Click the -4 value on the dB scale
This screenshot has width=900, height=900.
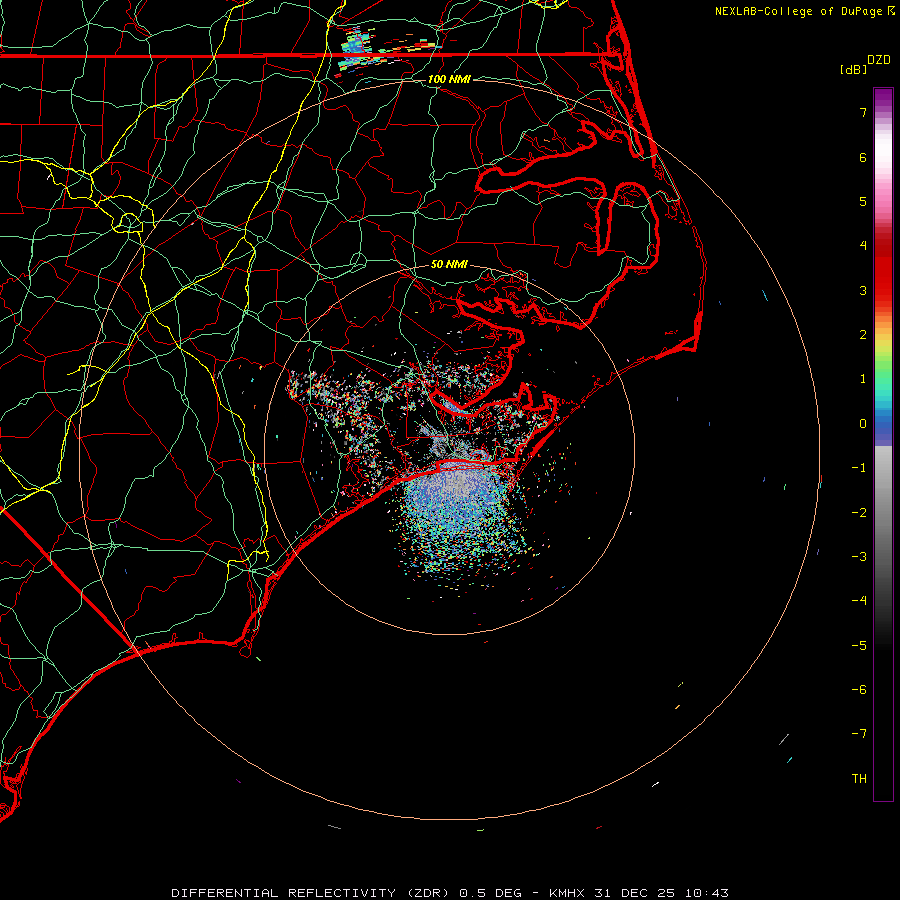coord(859,601)
